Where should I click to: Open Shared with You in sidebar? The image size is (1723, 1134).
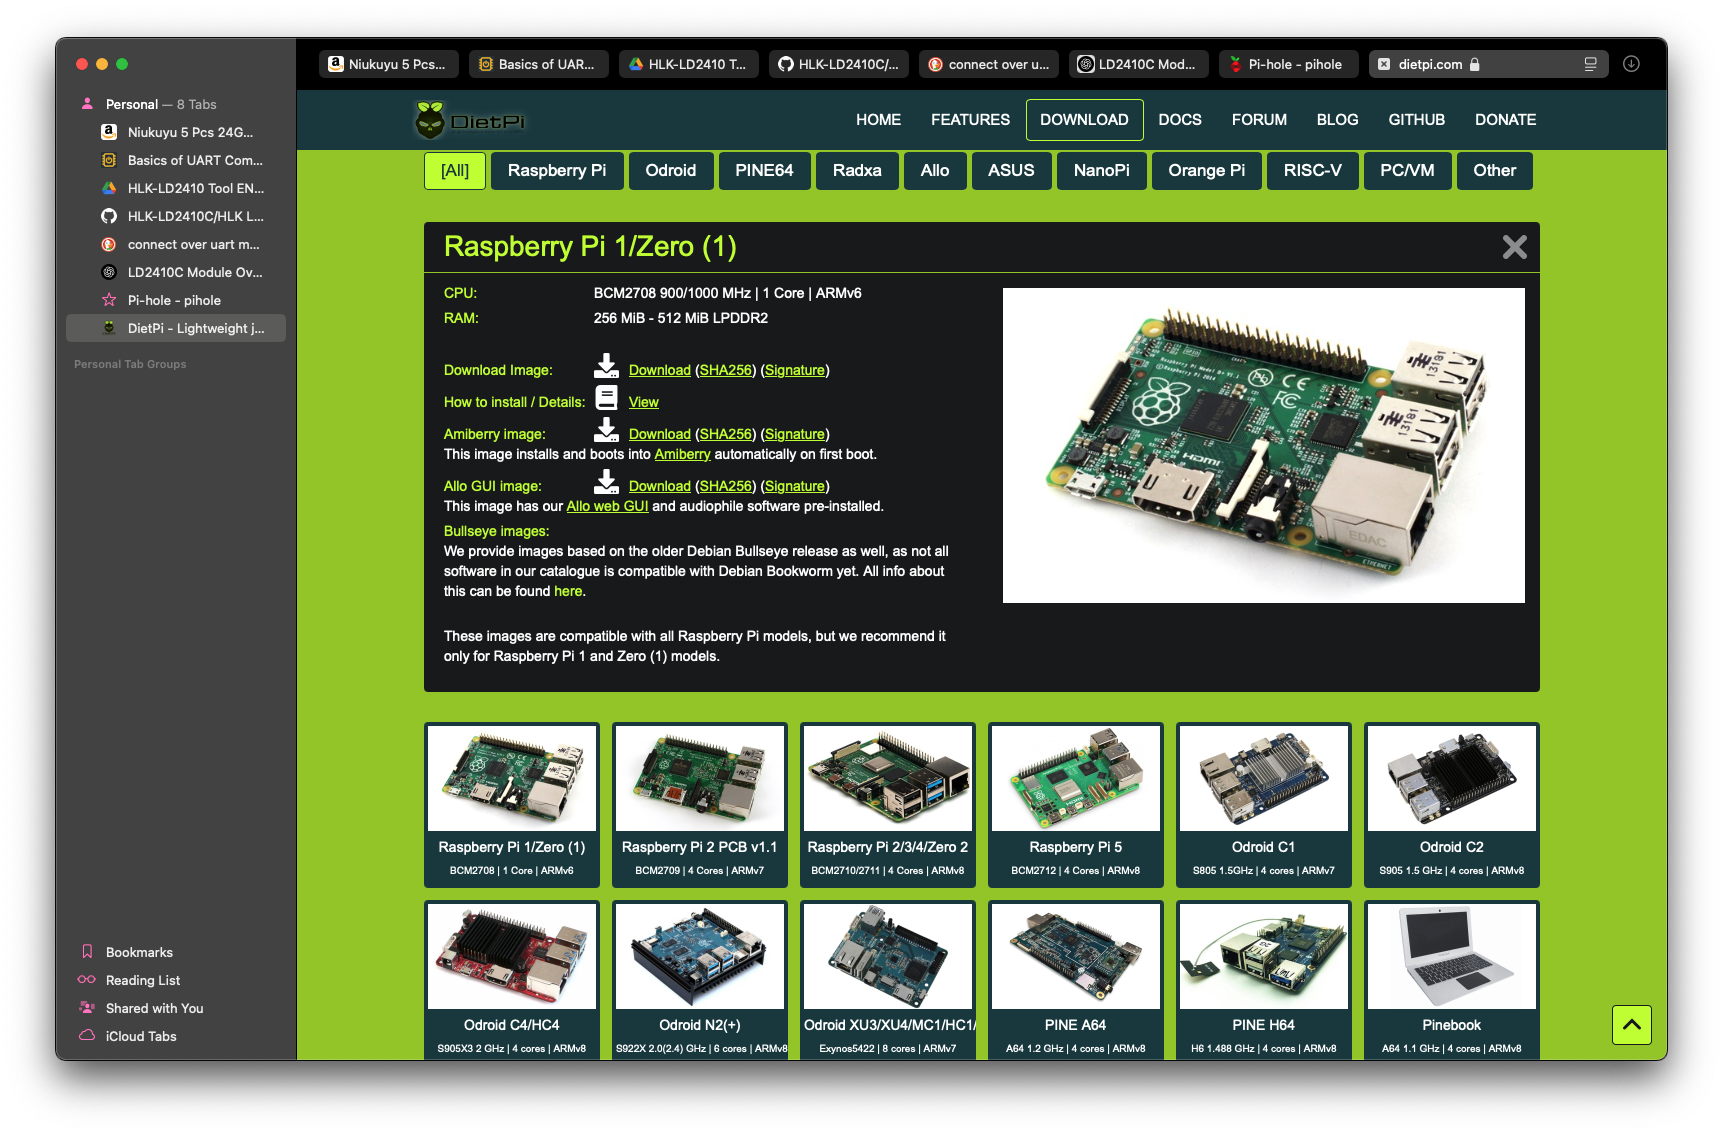pyautogui.click(x=154, y=1008)
